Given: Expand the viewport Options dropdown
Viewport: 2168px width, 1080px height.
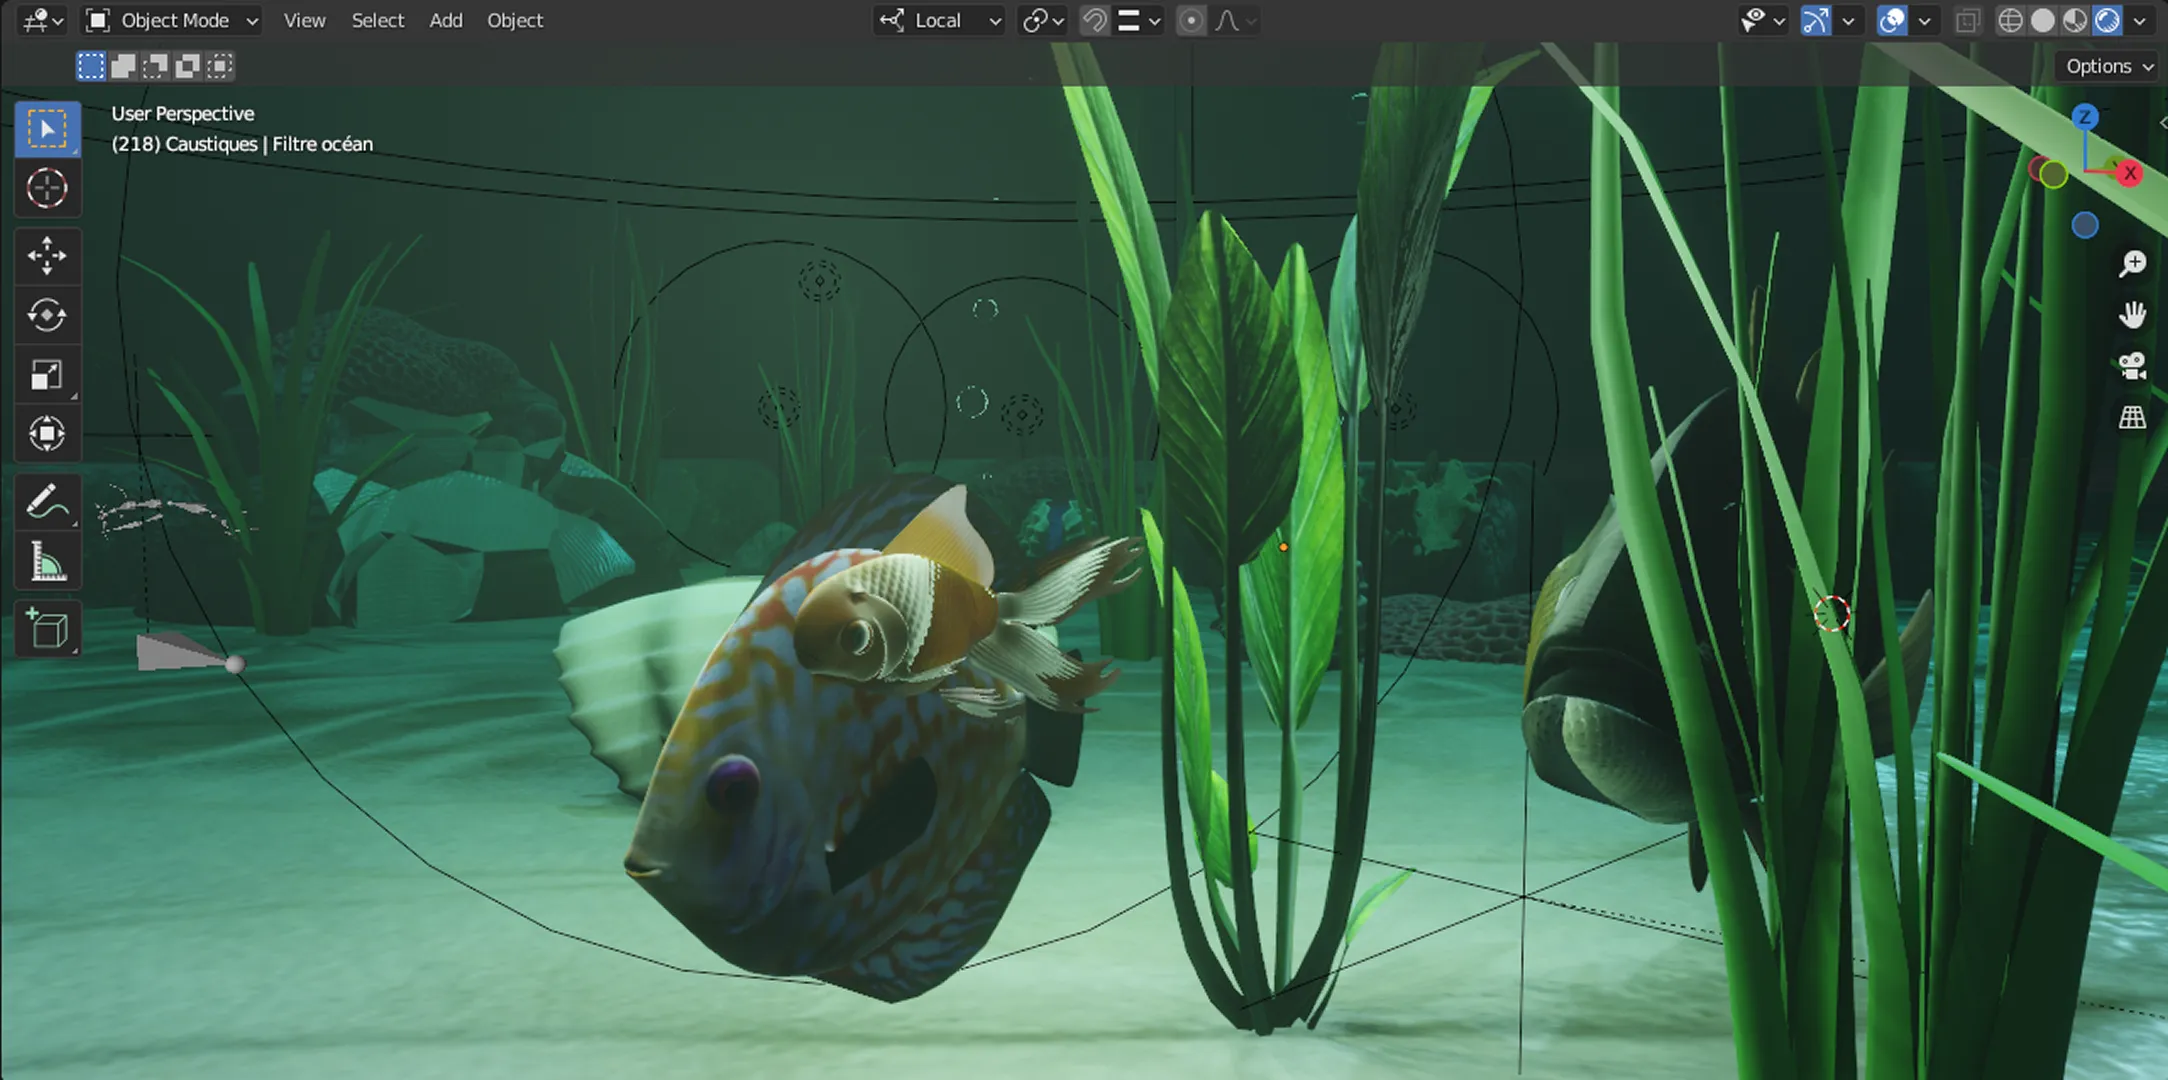Looking at the screenshot, I should [2105, 66].
